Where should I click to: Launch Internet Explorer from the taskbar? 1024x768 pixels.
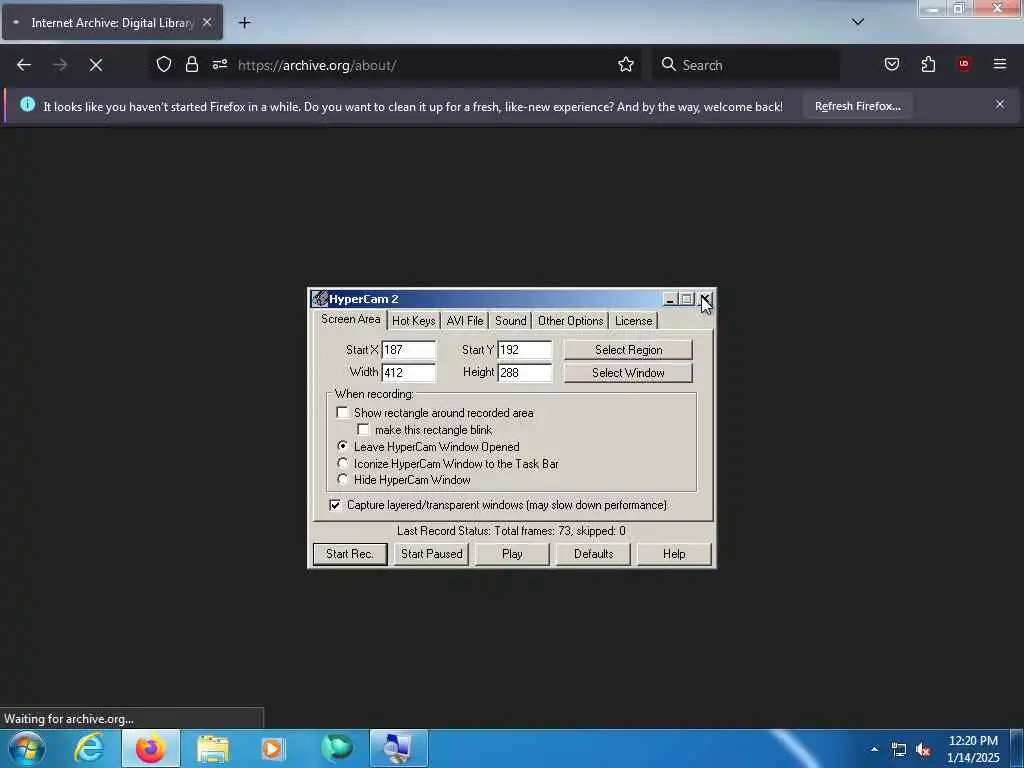coord(89,748)
